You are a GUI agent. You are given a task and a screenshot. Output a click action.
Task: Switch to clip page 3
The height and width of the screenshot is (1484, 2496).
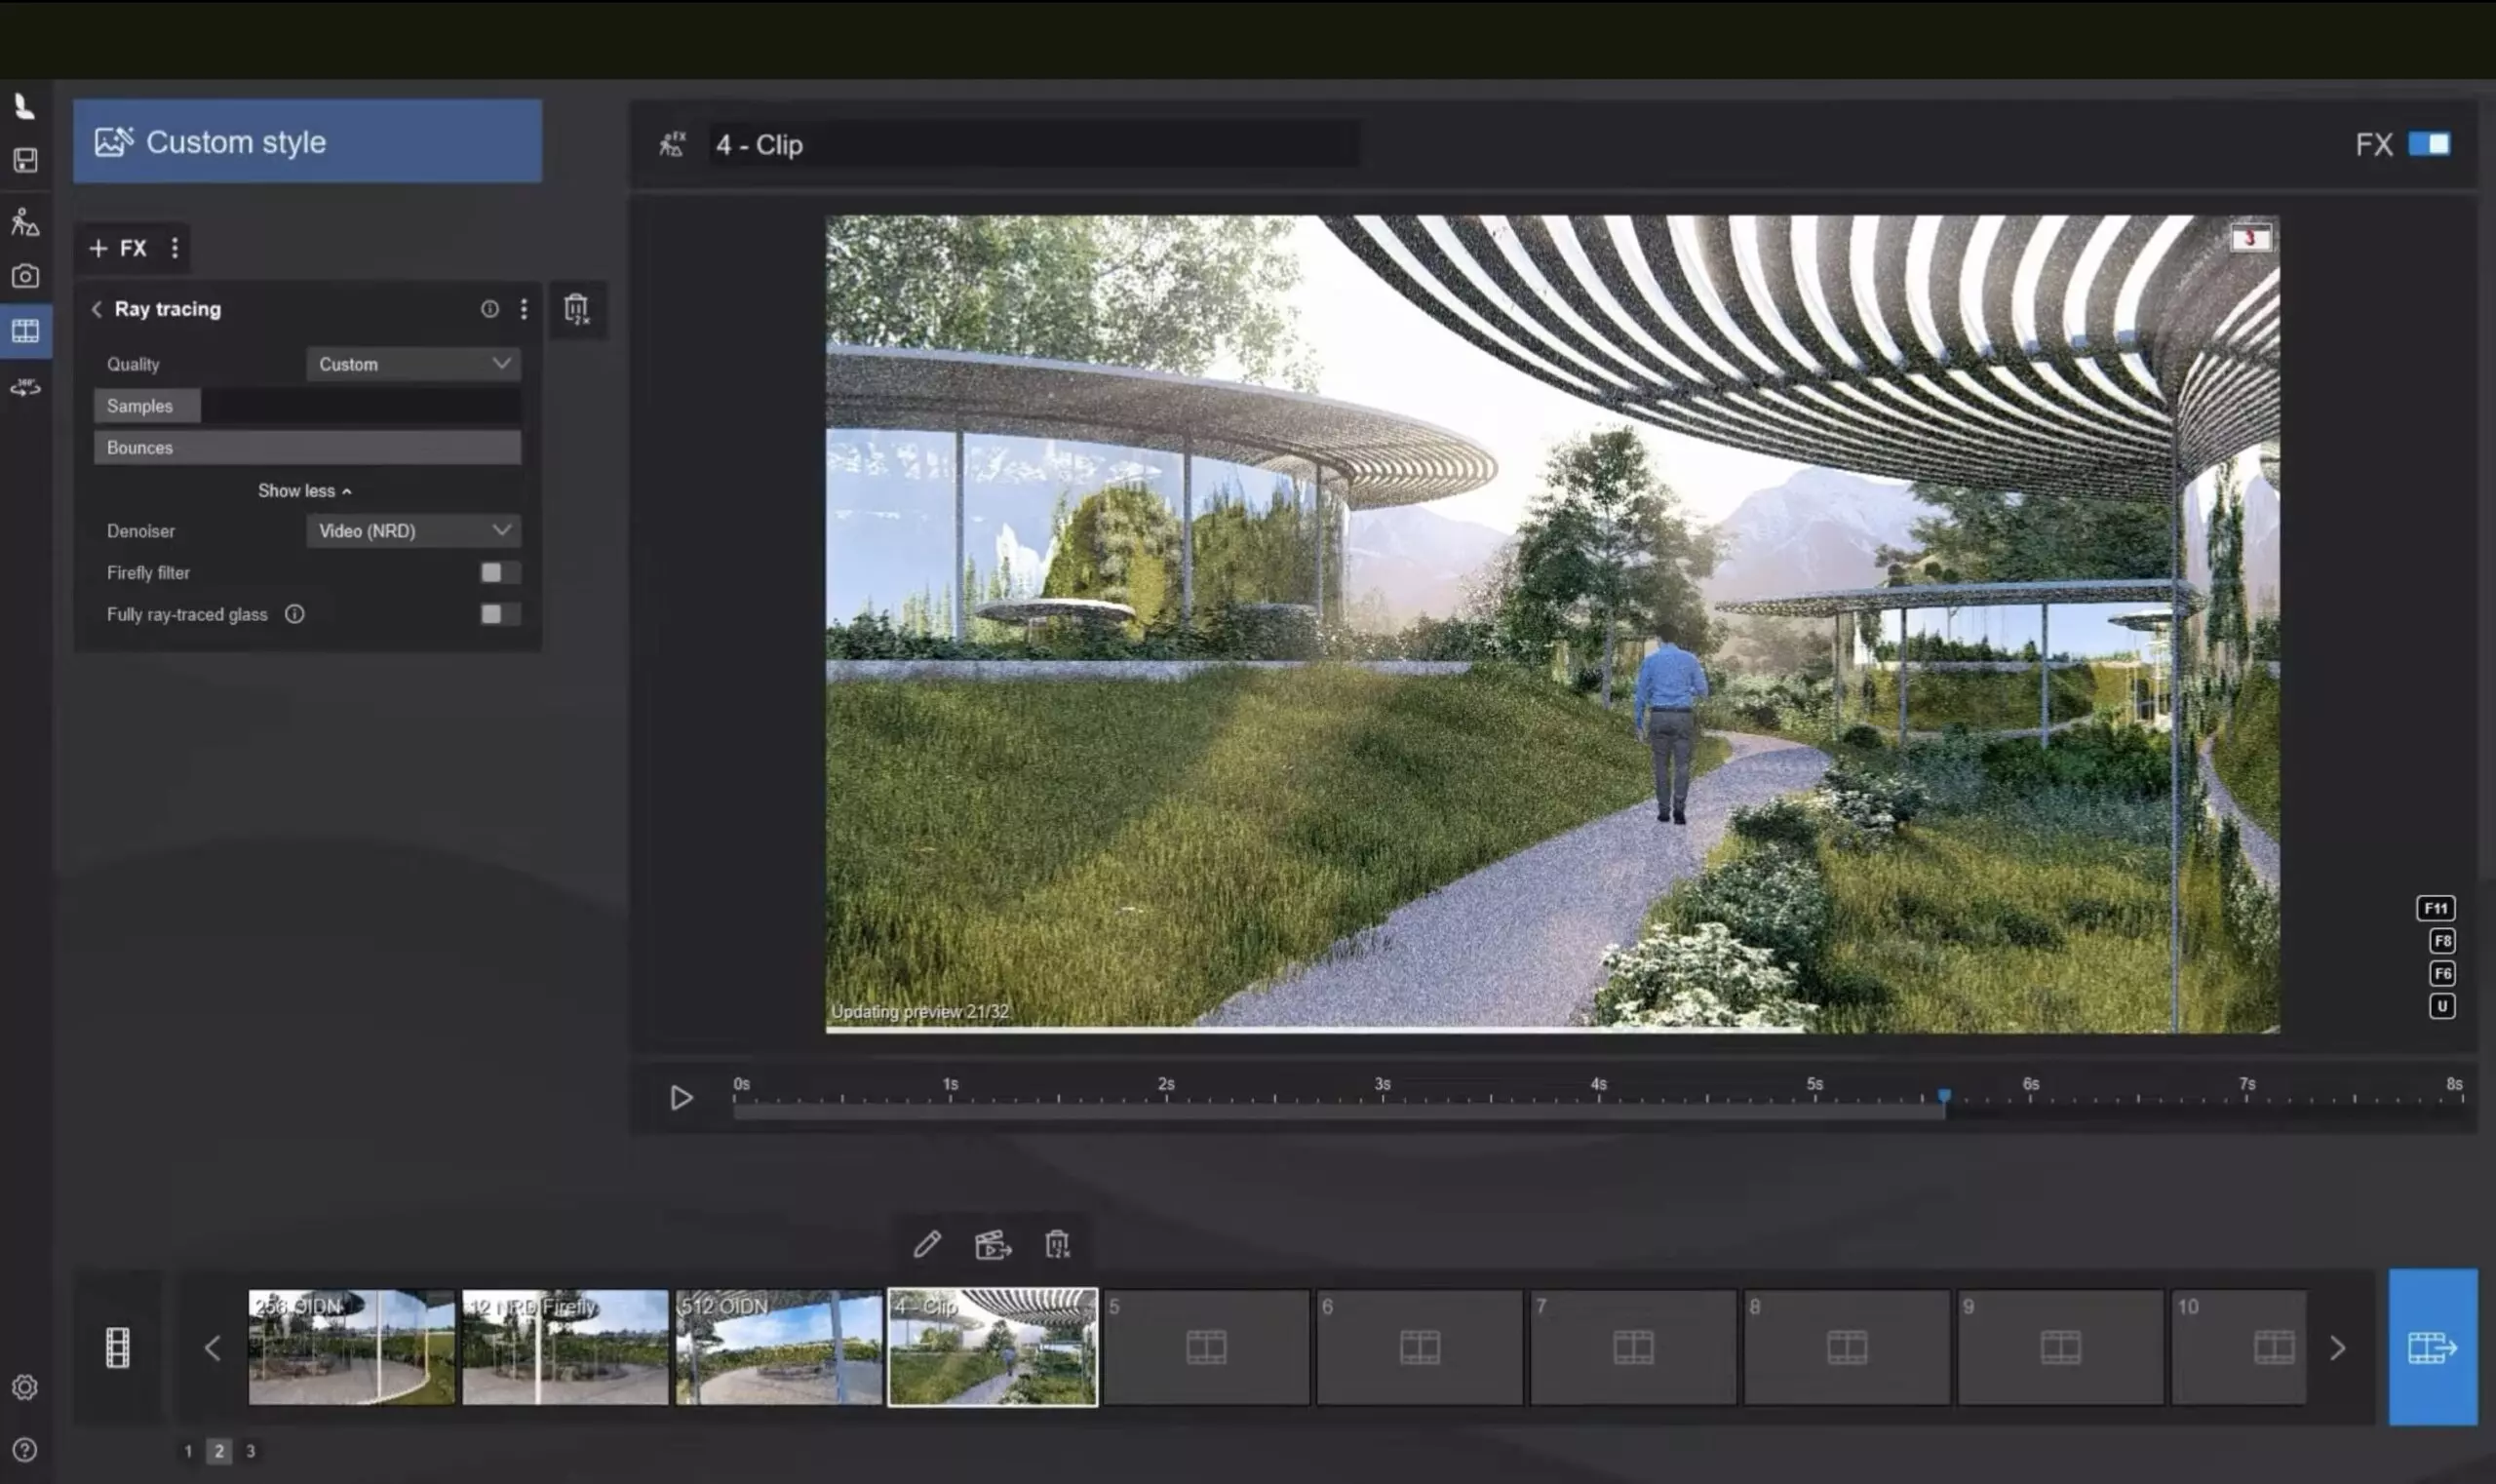pos(250,1451)
